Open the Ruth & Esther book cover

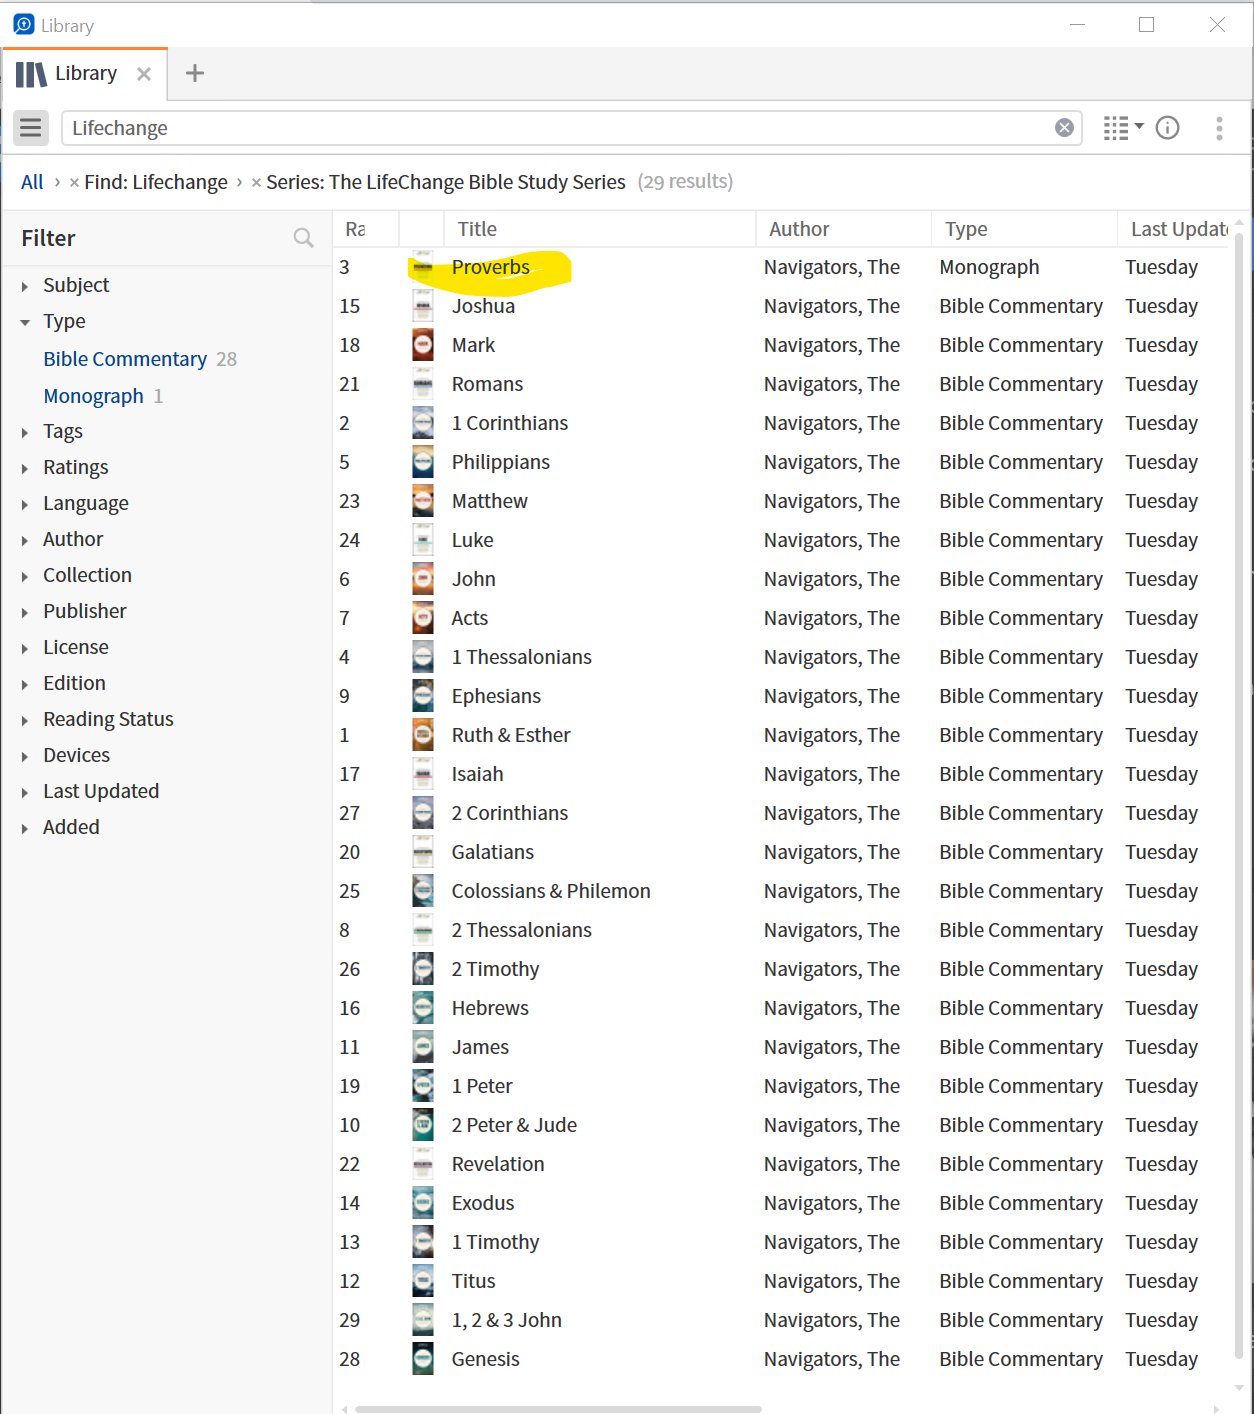point(423,735)
